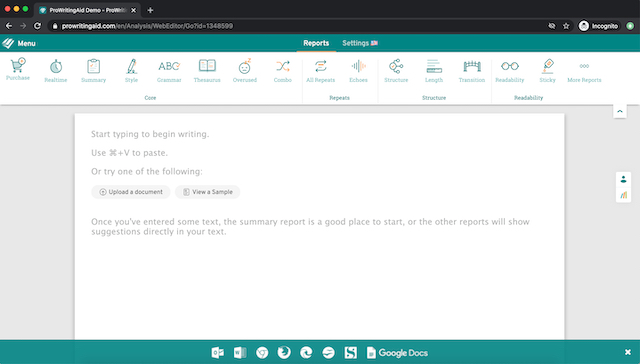Open the Readability report
The width and height of the screenshot is (640, 364).
point(510,71)
